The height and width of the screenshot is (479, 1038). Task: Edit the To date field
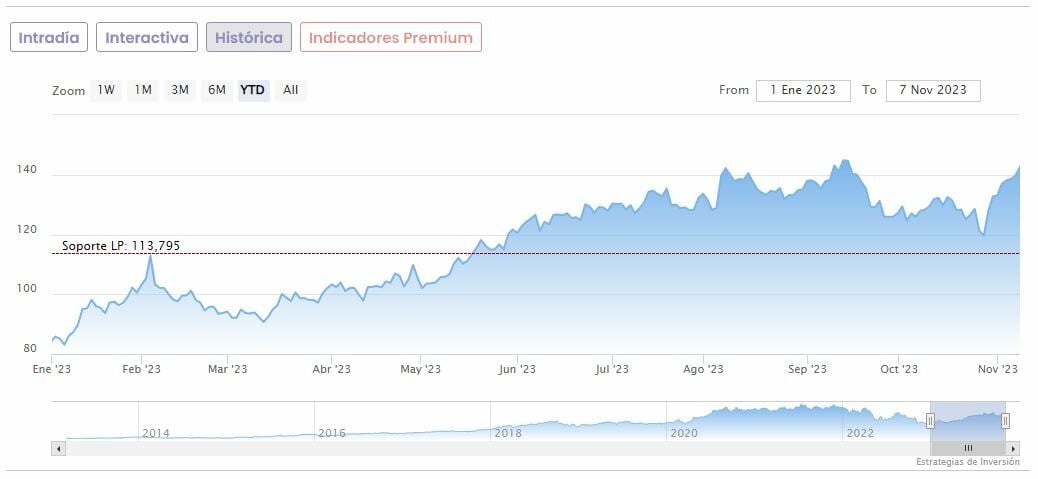point(933,90)
